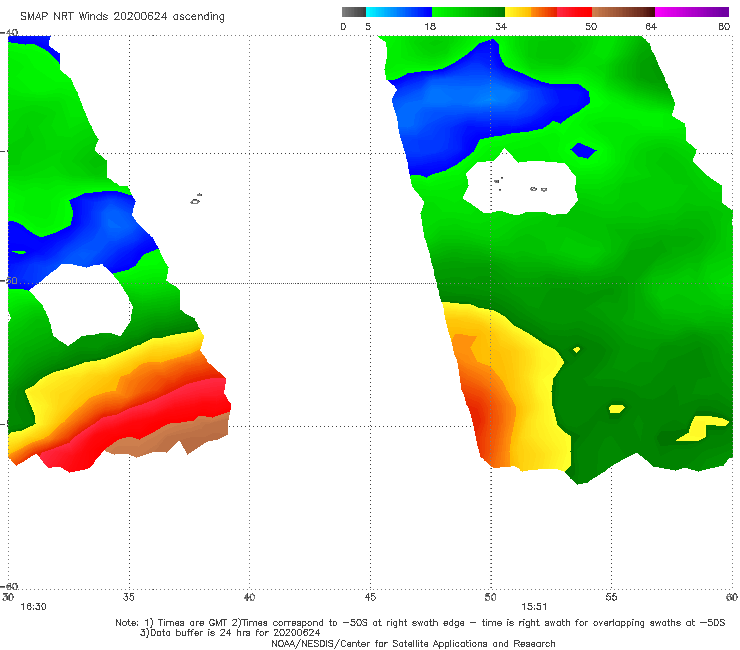Image resolution: width=740 pixels, height=650 pixels.
Task: Select the cyan-to-blue segment of the color bar
Action: (399, 12)
